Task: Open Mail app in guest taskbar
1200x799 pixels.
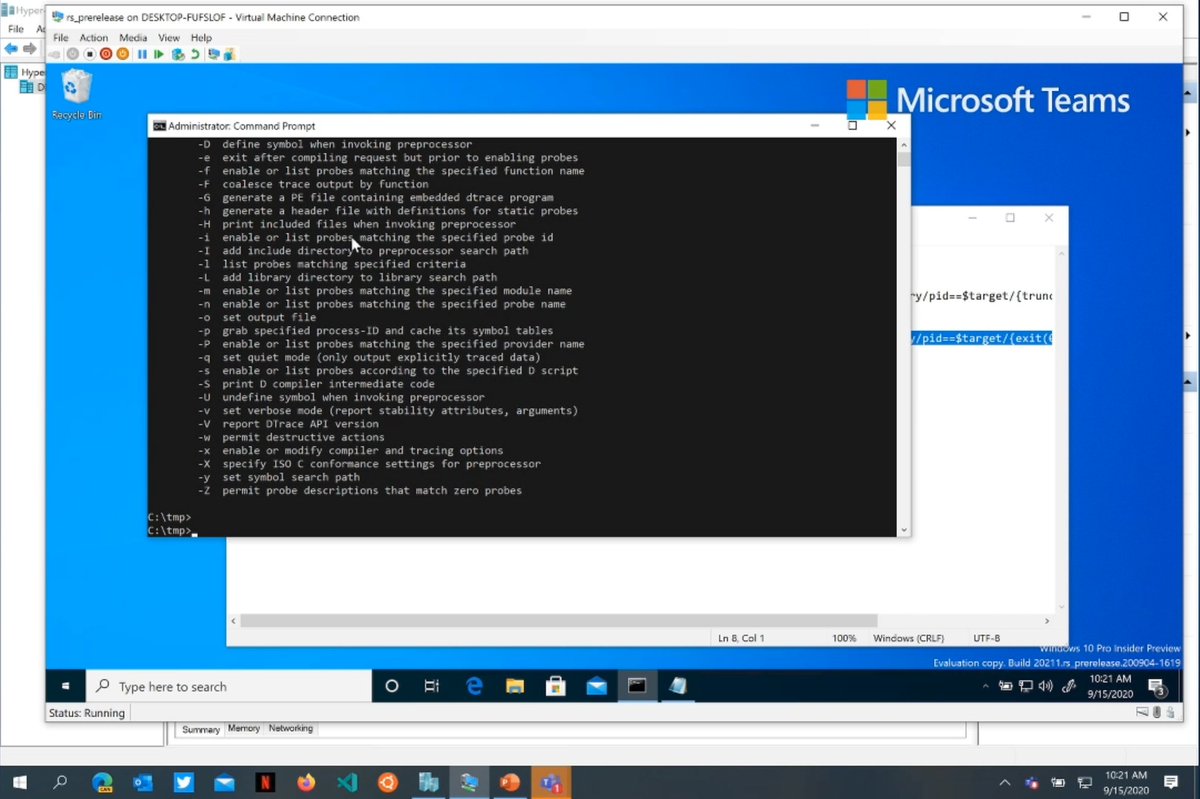Action: click(597, 686)
